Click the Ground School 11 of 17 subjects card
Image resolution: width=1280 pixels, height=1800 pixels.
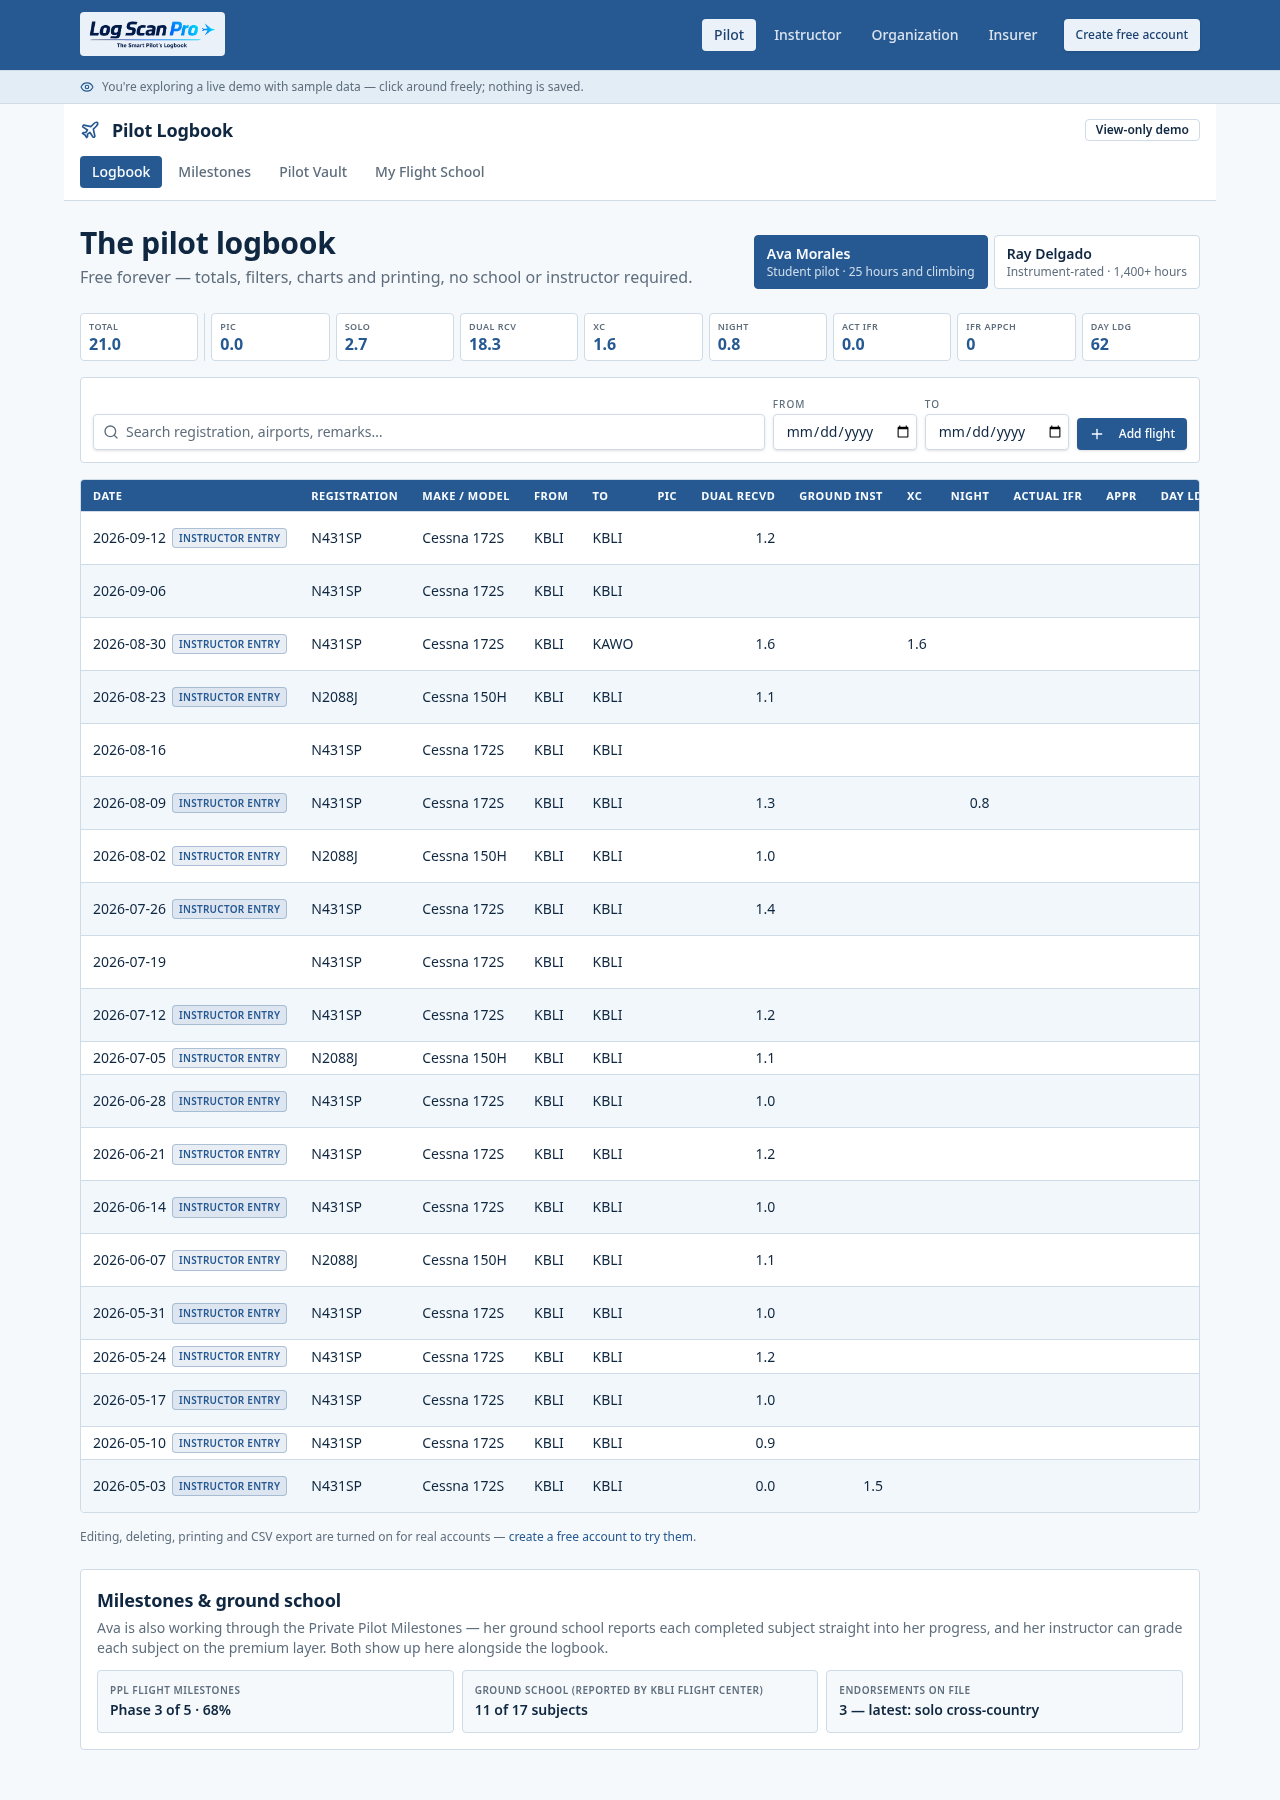tap(640, 1701)
